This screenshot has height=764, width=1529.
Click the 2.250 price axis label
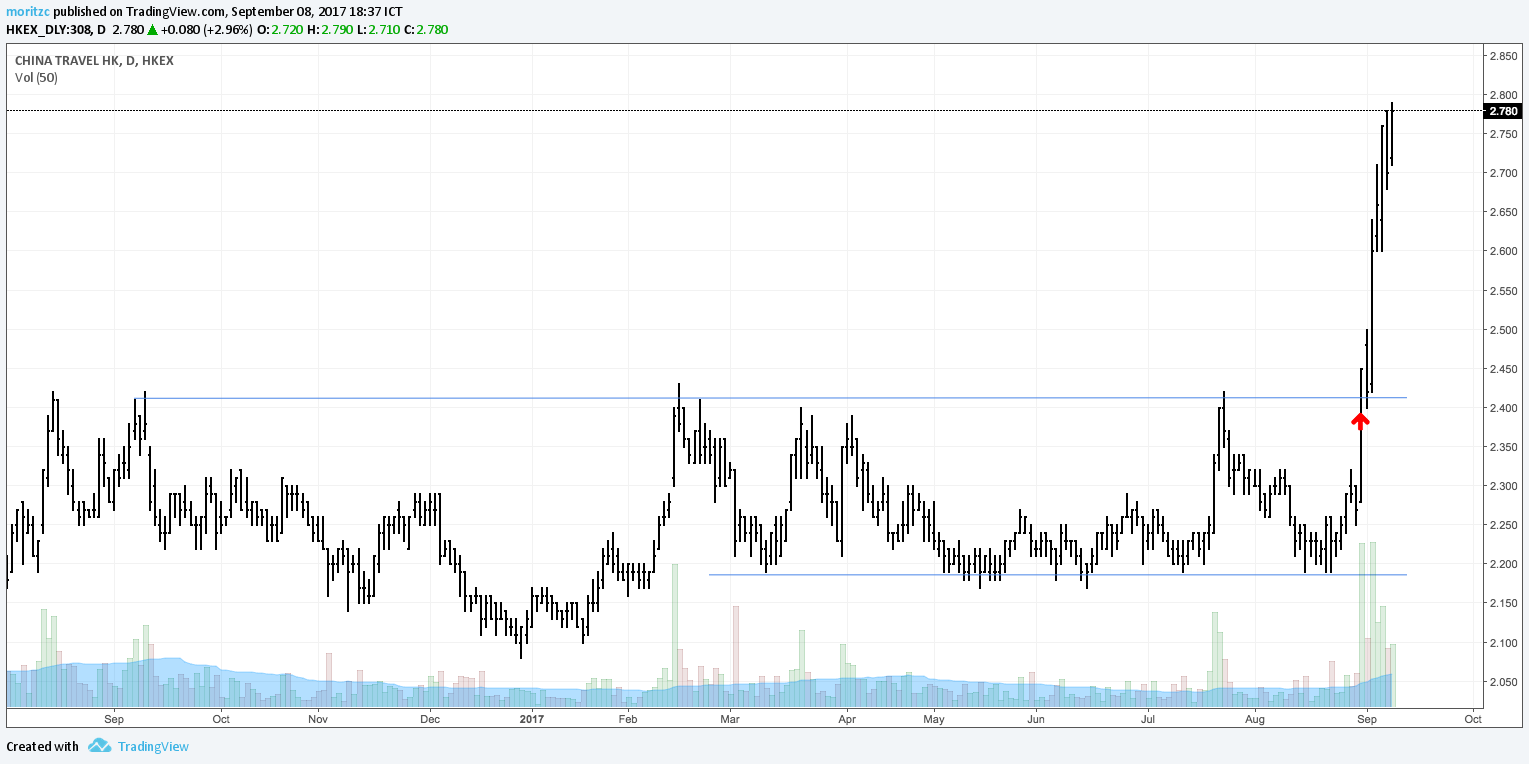[x=1504, y=525]
